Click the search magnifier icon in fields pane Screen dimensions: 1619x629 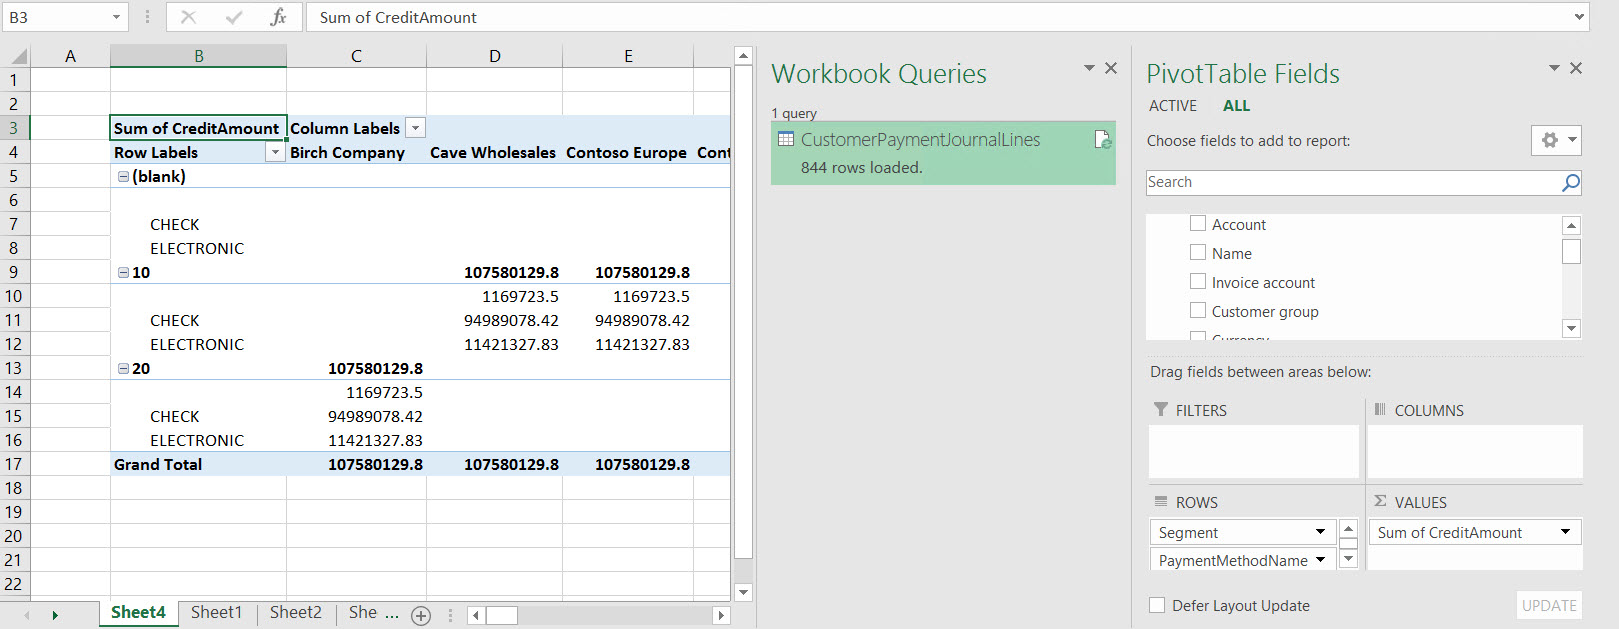pyautogui.click(x=1571, y=182)
